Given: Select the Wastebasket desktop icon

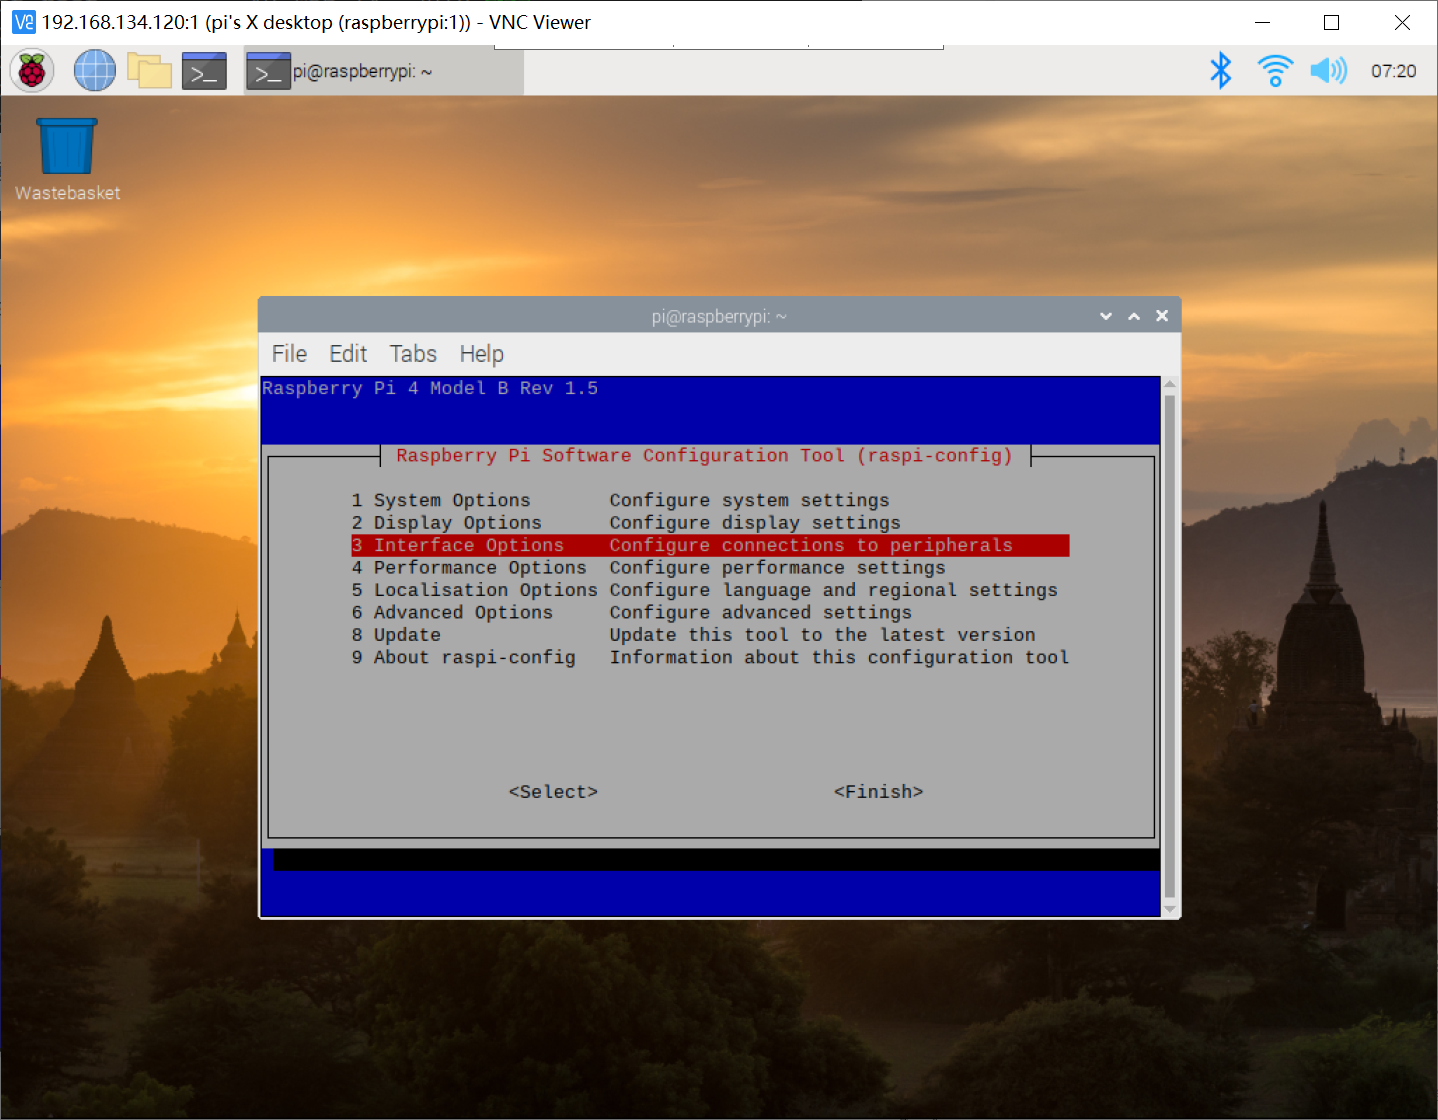Looking at the screenshot, I should [x=67, y=160].
